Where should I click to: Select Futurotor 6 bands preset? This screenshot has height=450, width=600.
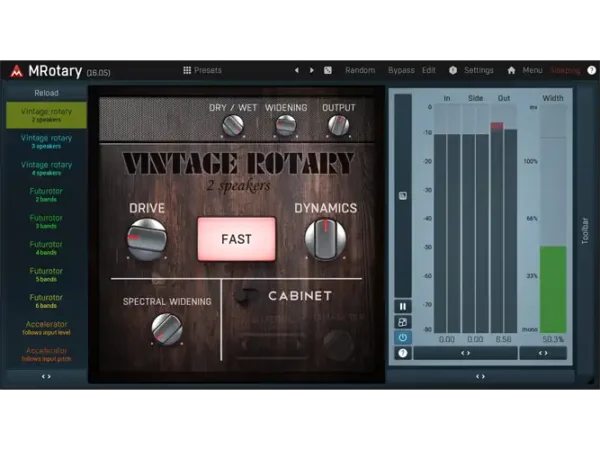46,301
